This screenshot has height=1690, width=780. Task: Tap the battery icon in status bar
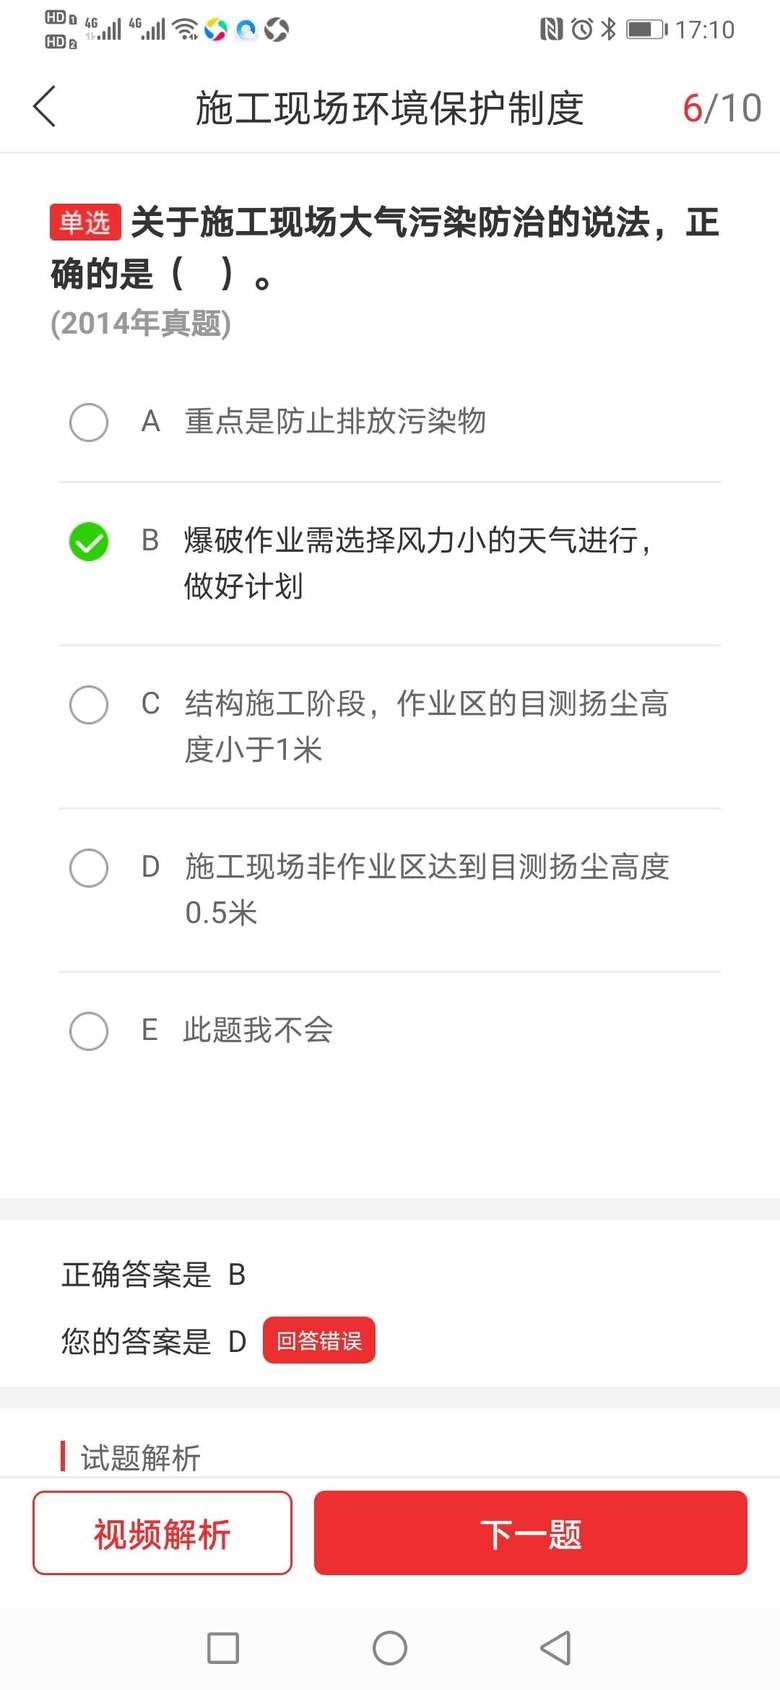click(x=646, y=30)
